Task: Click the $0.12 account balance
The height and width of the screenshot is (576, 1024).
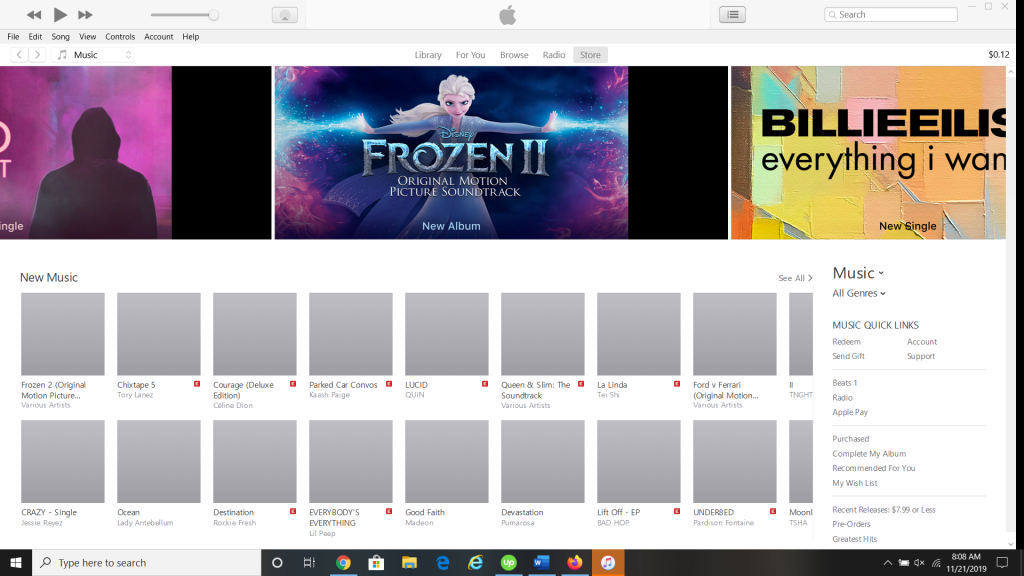Action: [999, 55]
